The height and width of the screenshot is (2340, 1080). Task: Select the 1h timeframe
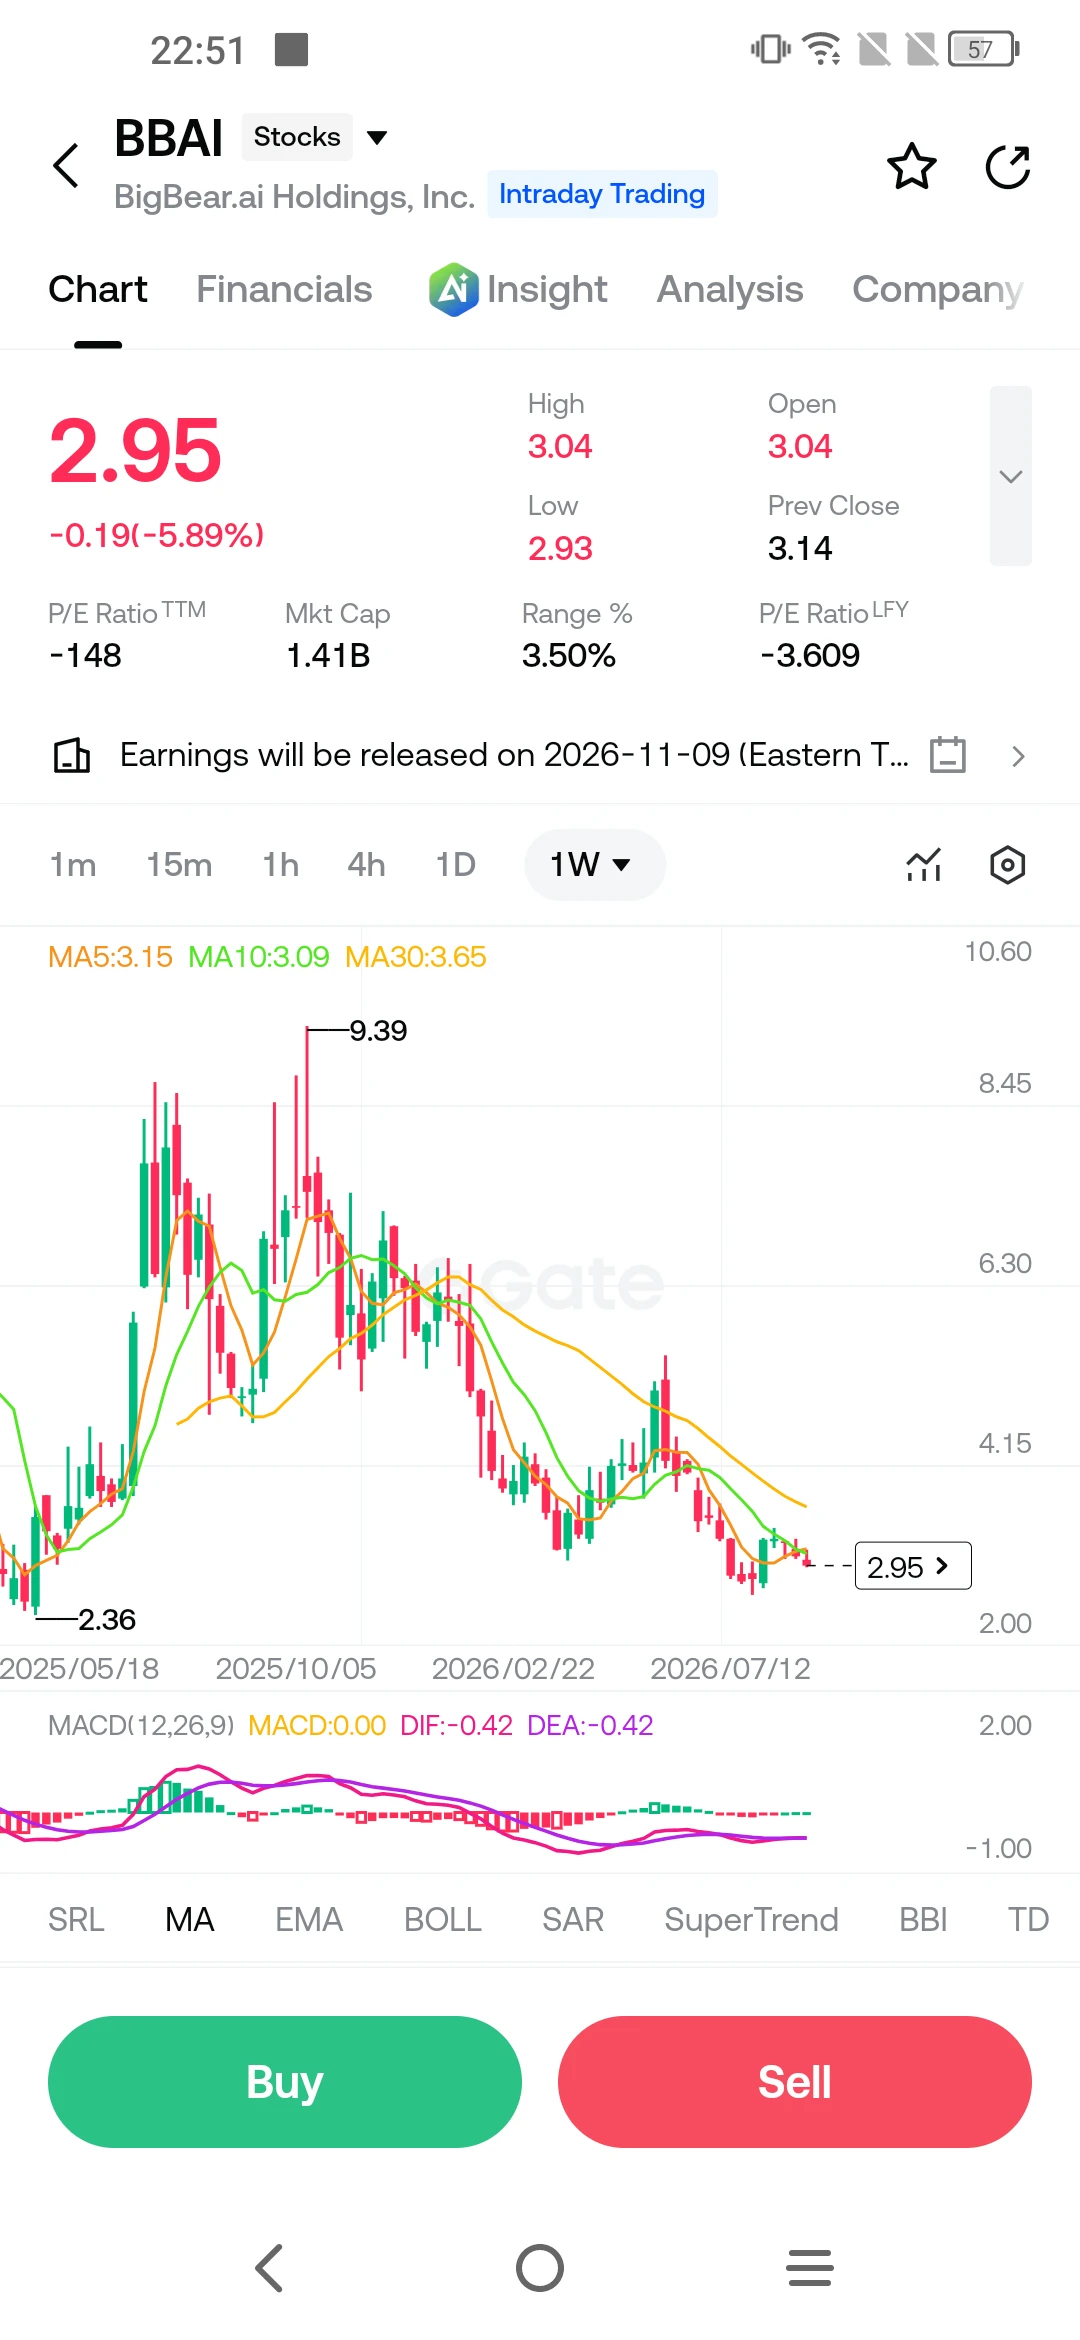click(281, 865)
